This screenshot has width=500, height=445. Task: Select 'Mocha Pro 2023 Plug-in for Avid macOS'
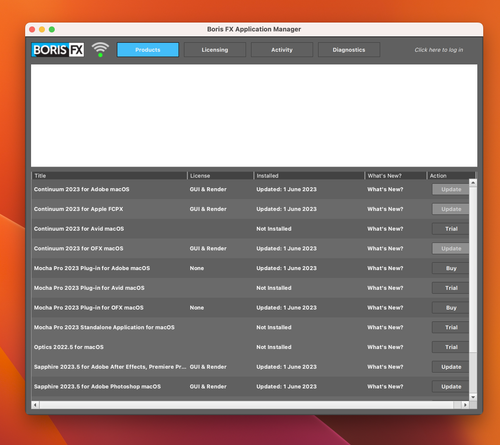[x=250, y=288]
